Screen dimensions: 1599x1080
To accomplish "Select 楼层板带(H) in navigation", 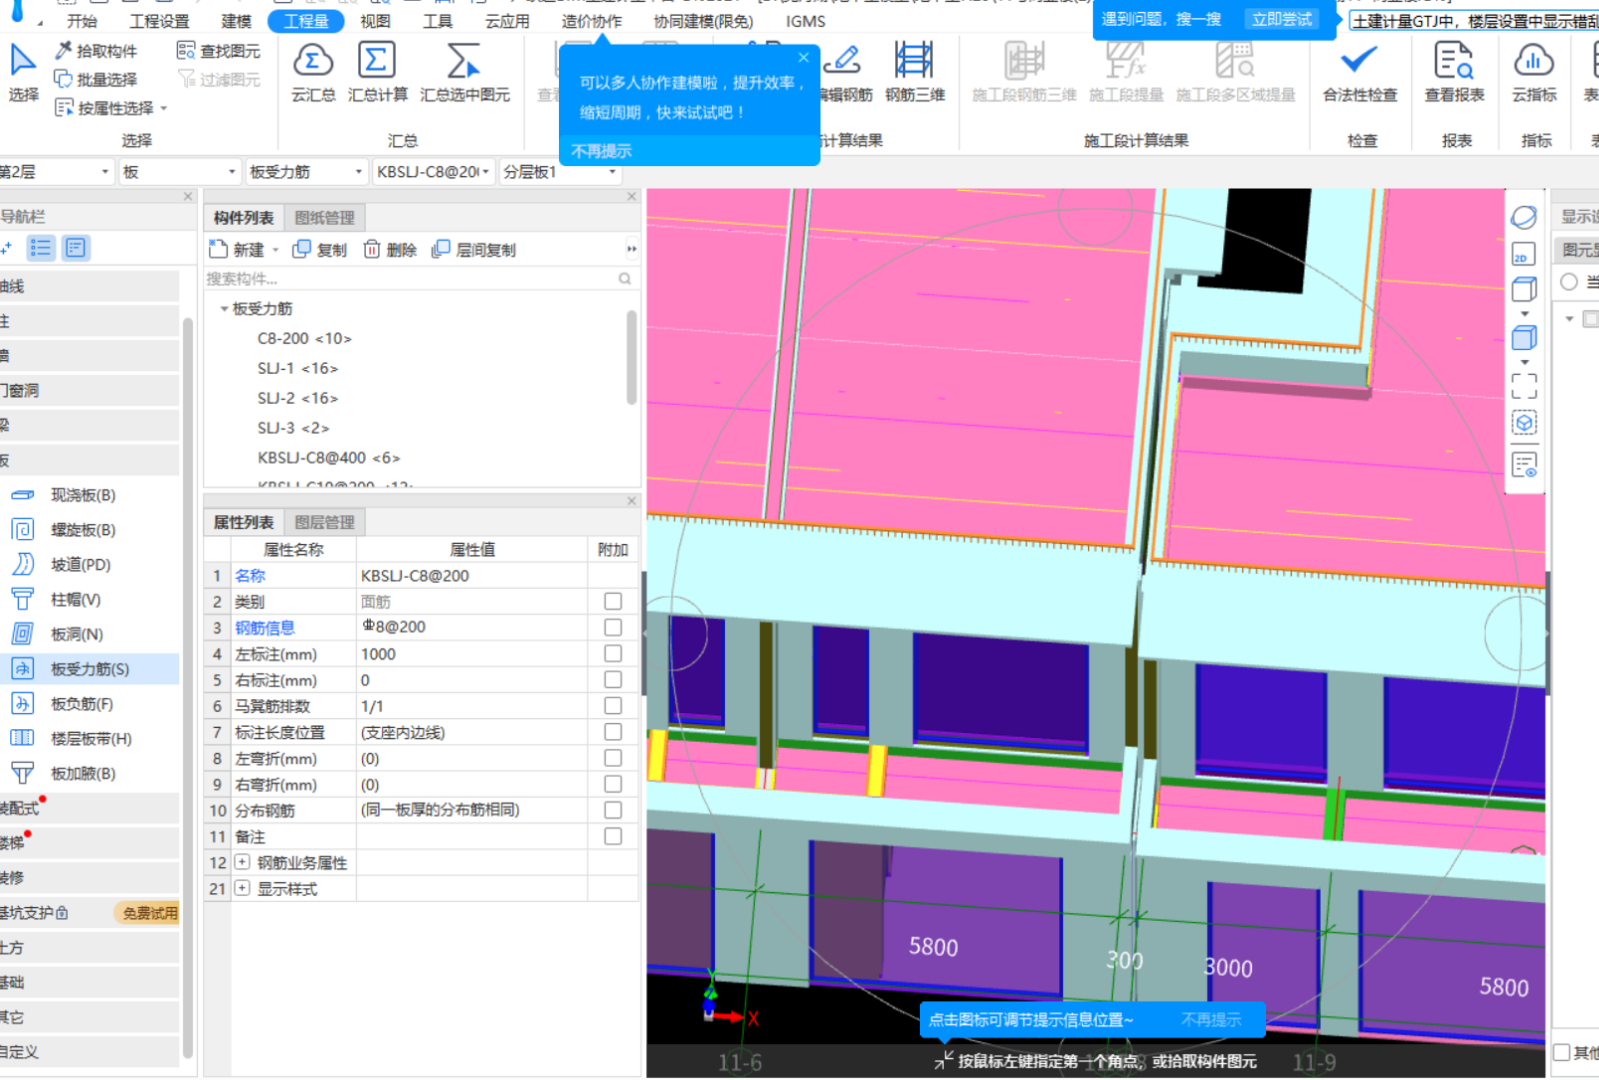I will tap(90, 739).
